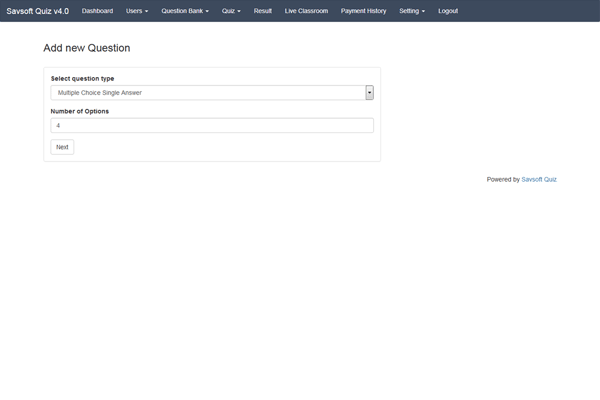The image size is (600, 400).
Task: Click the 'Powered by' footer text
Action: (x=503, y=180)
